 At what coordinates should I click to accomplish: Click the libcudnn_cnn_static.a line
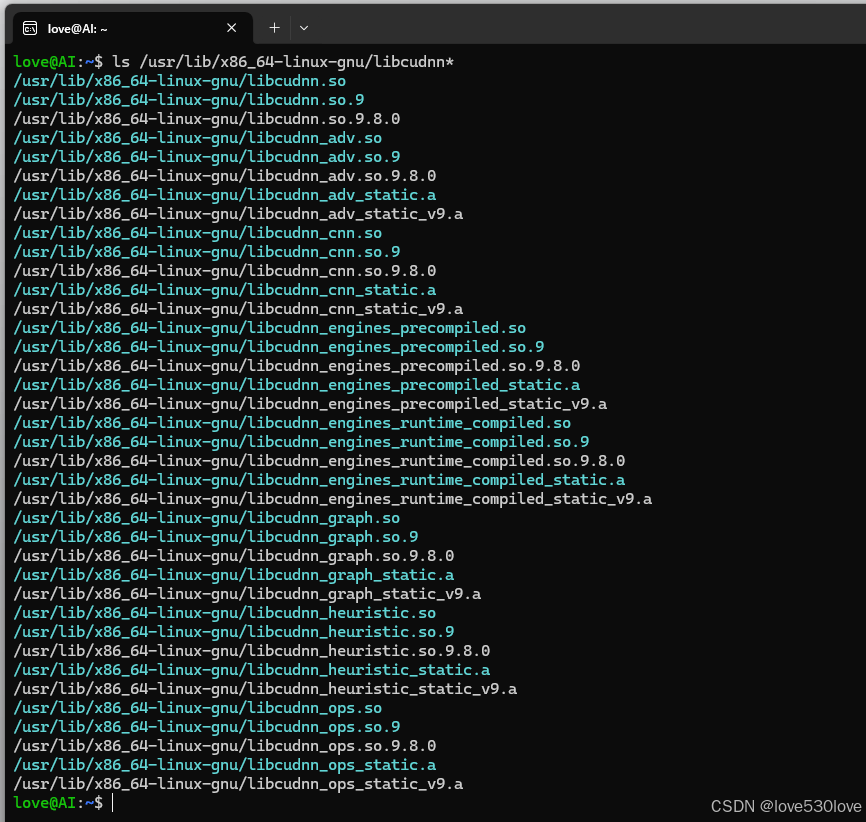point(225,290)
